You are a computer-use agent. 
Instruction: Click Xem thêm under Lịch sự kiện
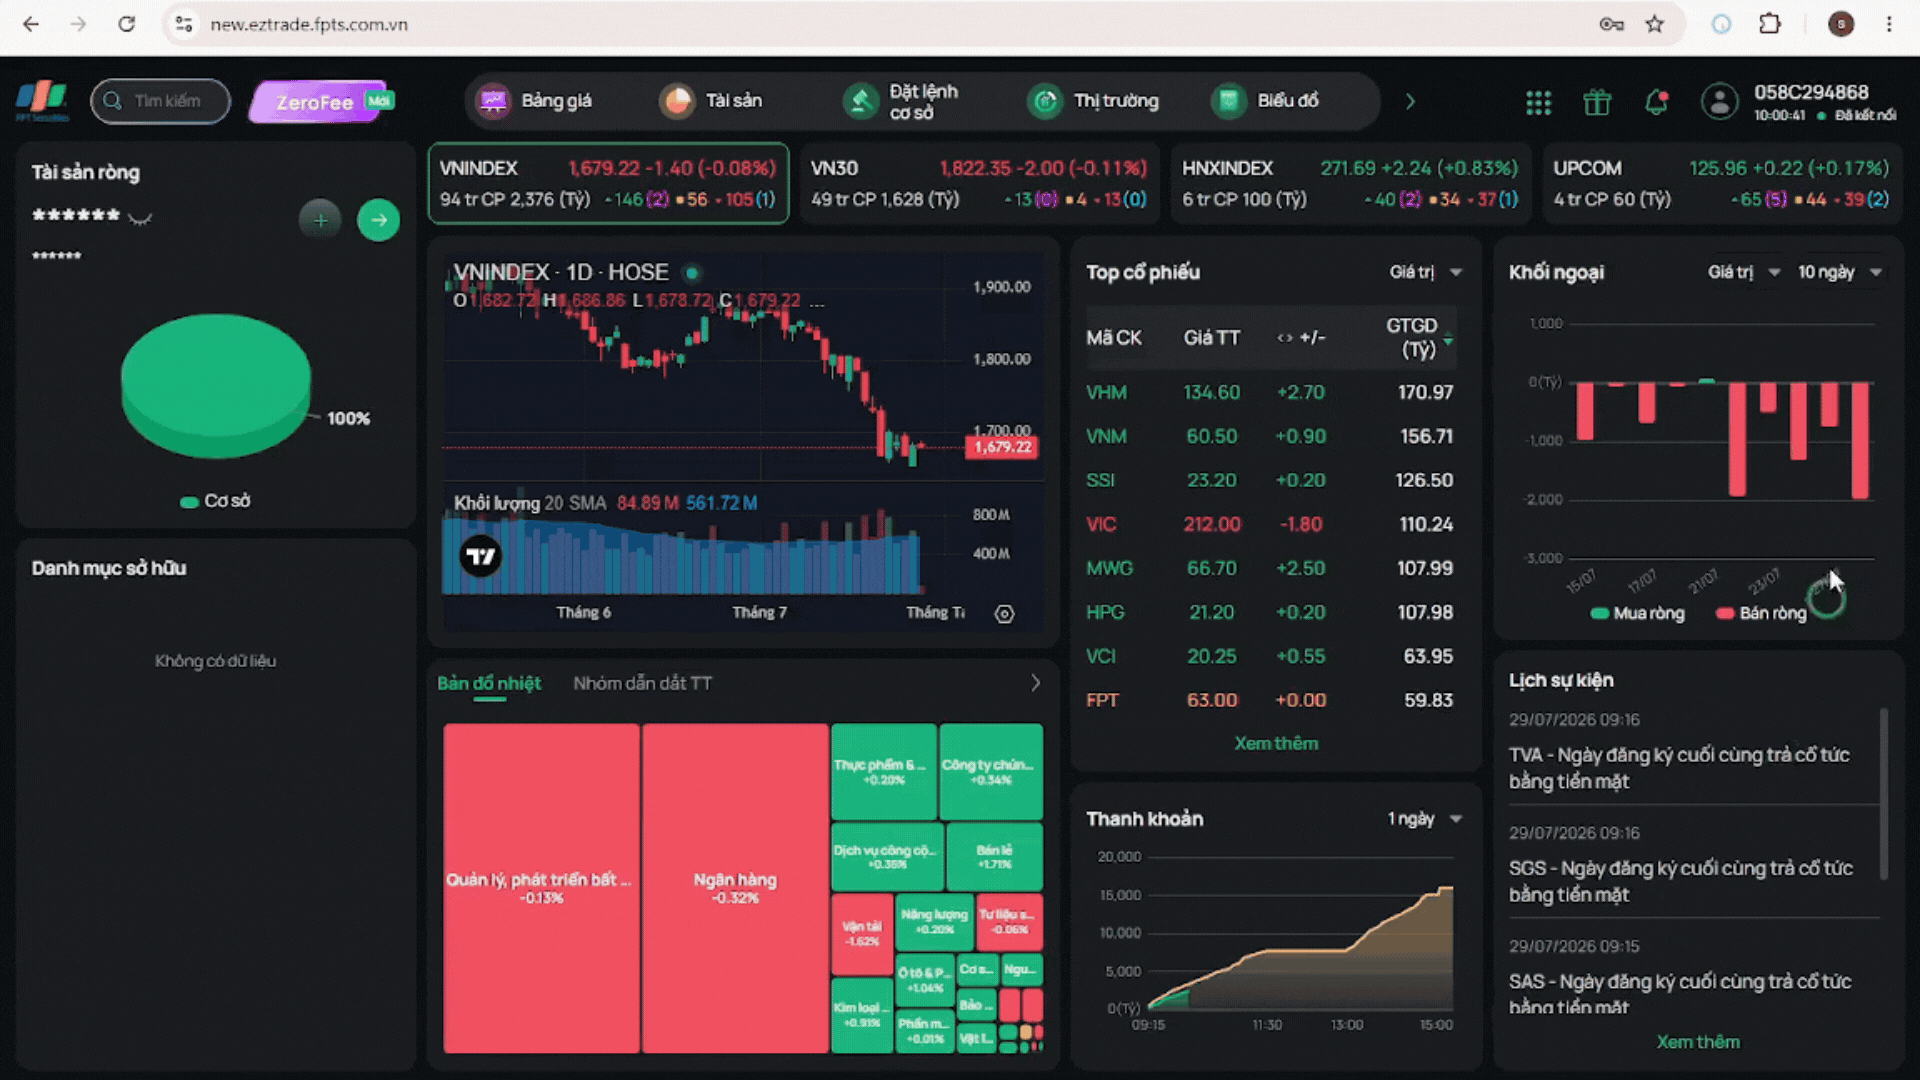coord(1698,1042)
